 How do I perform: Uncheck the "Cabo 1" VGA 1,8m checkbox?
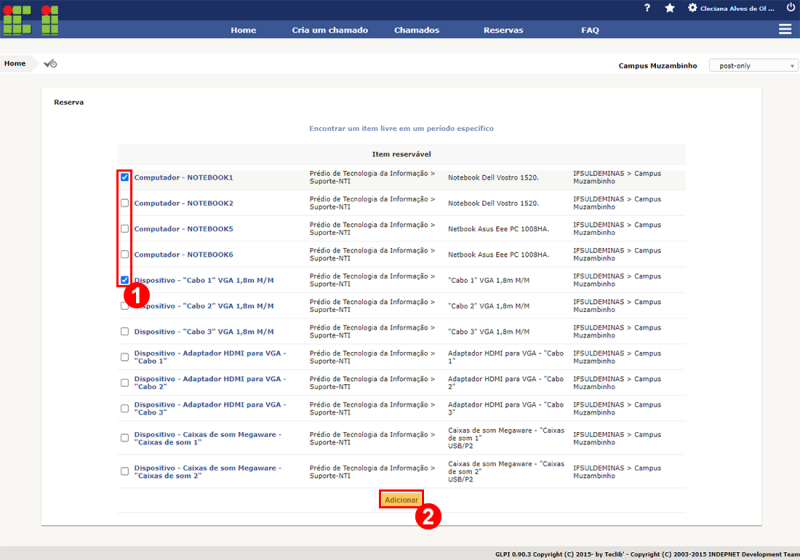pyautogui.click(x=124, y=280)
